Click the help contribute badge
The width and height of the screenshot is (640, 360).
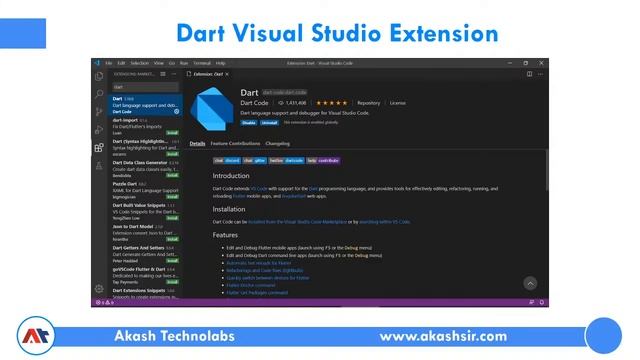pos(323,160)
